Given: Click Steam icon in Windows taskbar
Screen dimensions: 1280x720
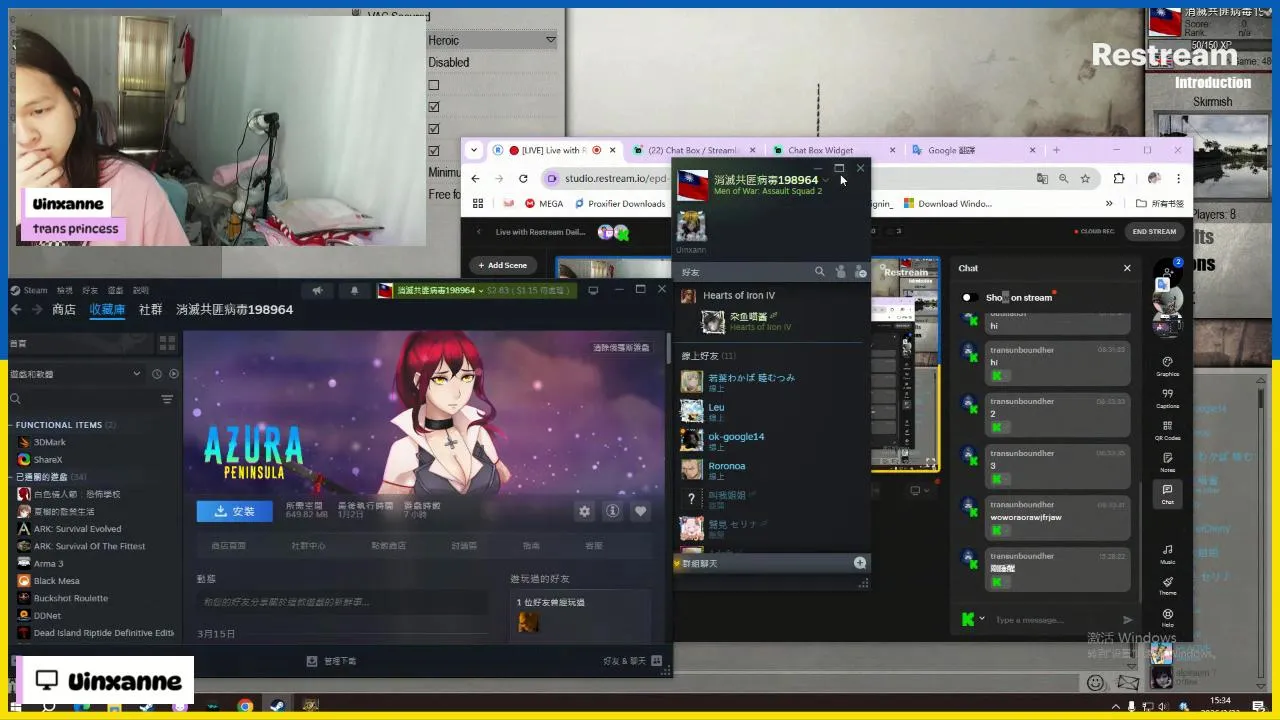Looking at the screenshot, I should pos(277,706).
